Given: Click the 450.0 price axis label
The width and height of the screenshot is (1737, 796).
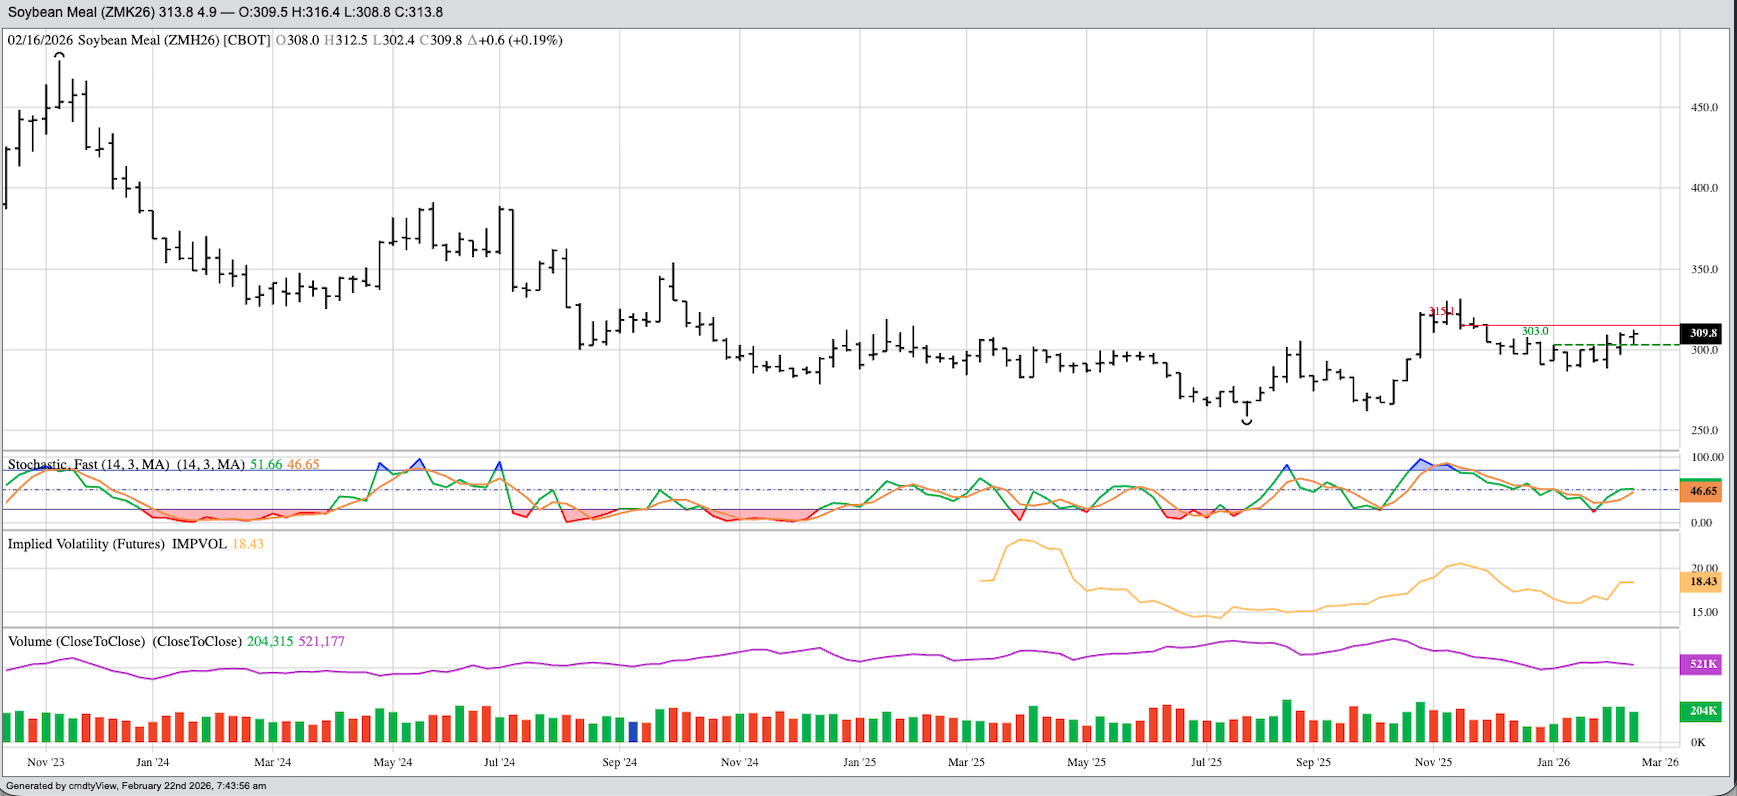Looking at the screenshot, I should (x=1704, y=107).
